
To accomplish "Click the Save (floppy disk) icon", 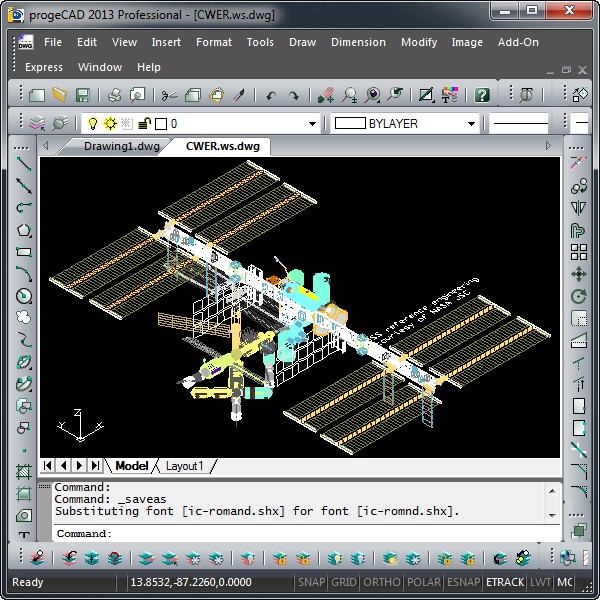I will (83, 95).
